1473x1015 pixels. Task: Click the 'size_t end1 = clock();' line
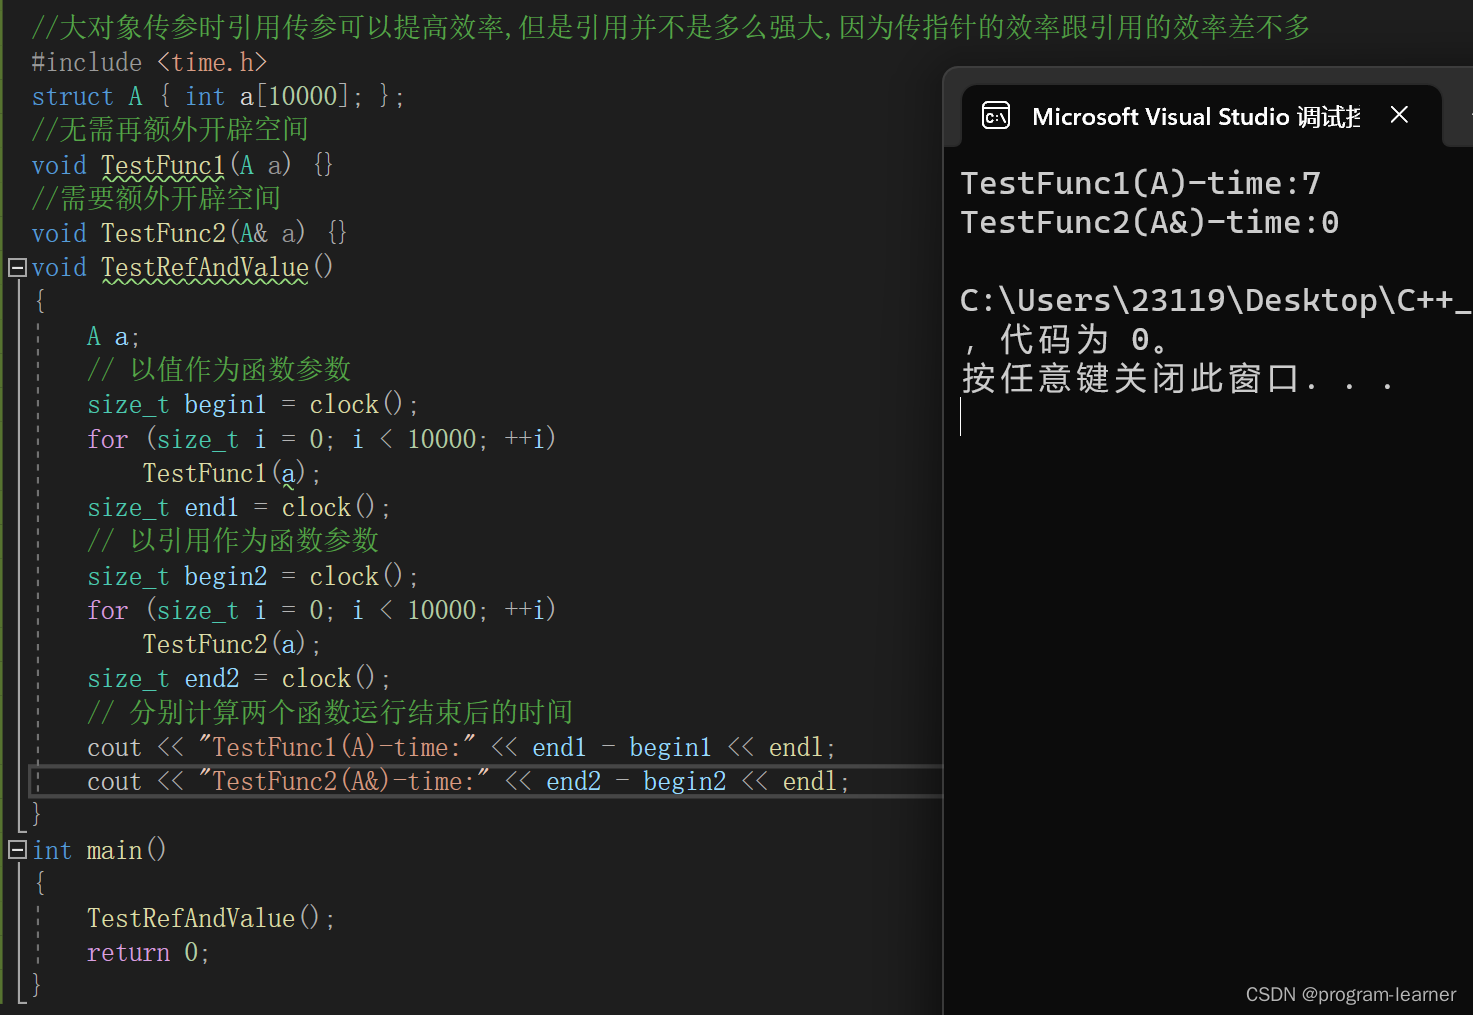(x=238, y=507)
